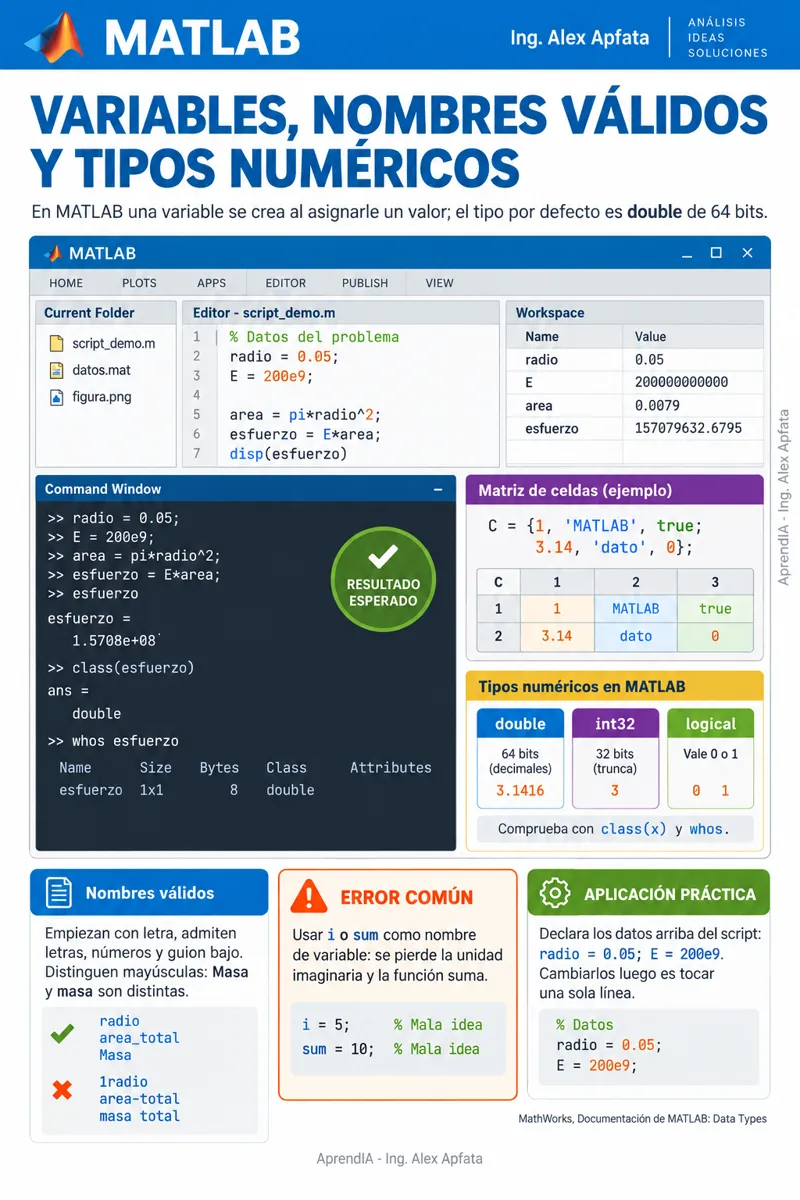The width and height of the screenshot is (800, 1200).
Task: Click the warning triangle icon beside Error Común
Action: pyautogui.click(x=308, y=897)
